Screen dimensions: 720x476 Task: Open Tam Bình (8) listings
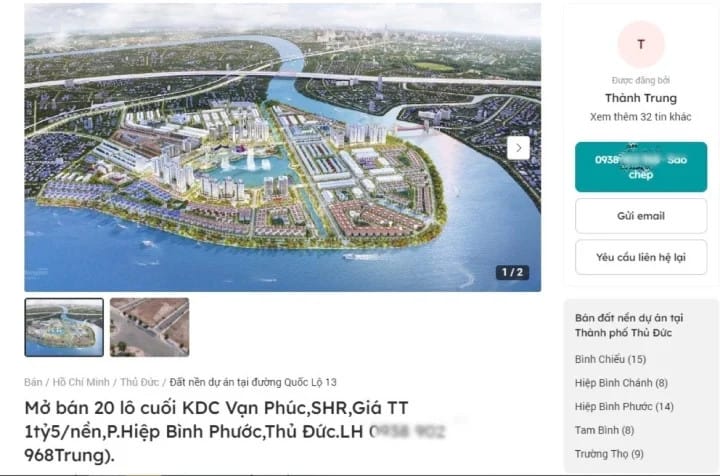click(x=604, y=430)
